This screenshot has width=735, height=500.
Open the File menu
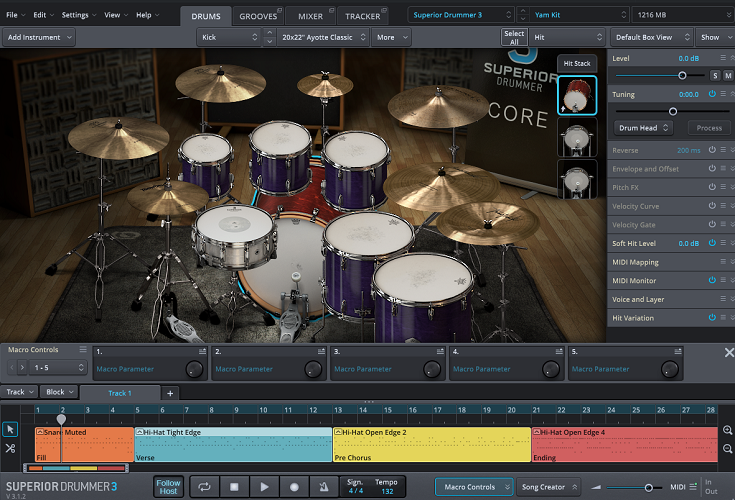point(15,15)
